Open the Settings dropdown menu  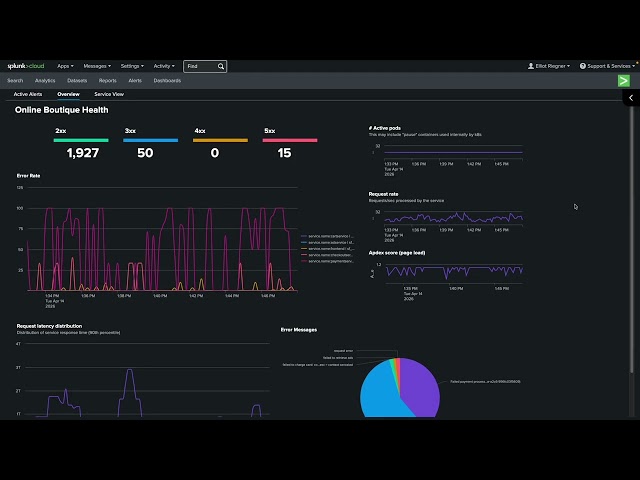132,66
